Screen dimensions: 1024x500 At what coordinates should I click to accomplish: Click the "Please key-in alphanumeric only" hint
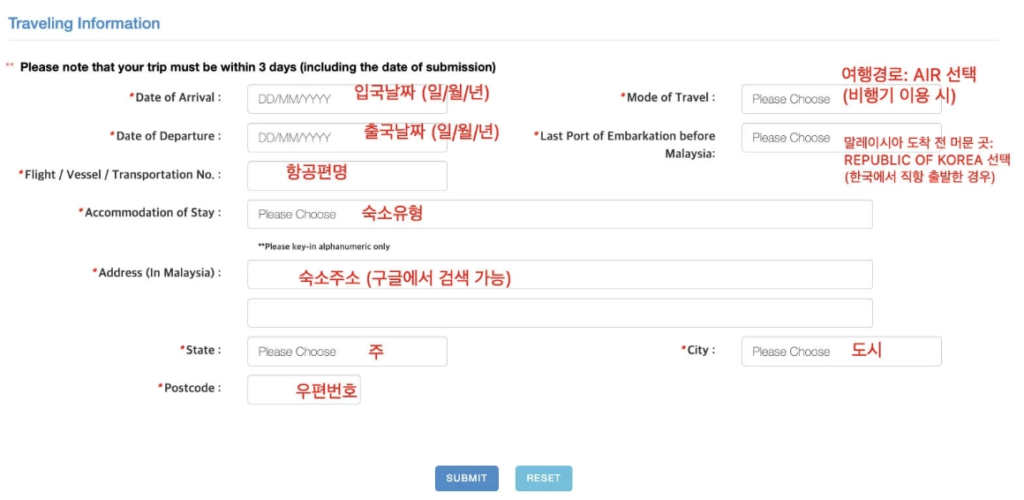point(324,246)
